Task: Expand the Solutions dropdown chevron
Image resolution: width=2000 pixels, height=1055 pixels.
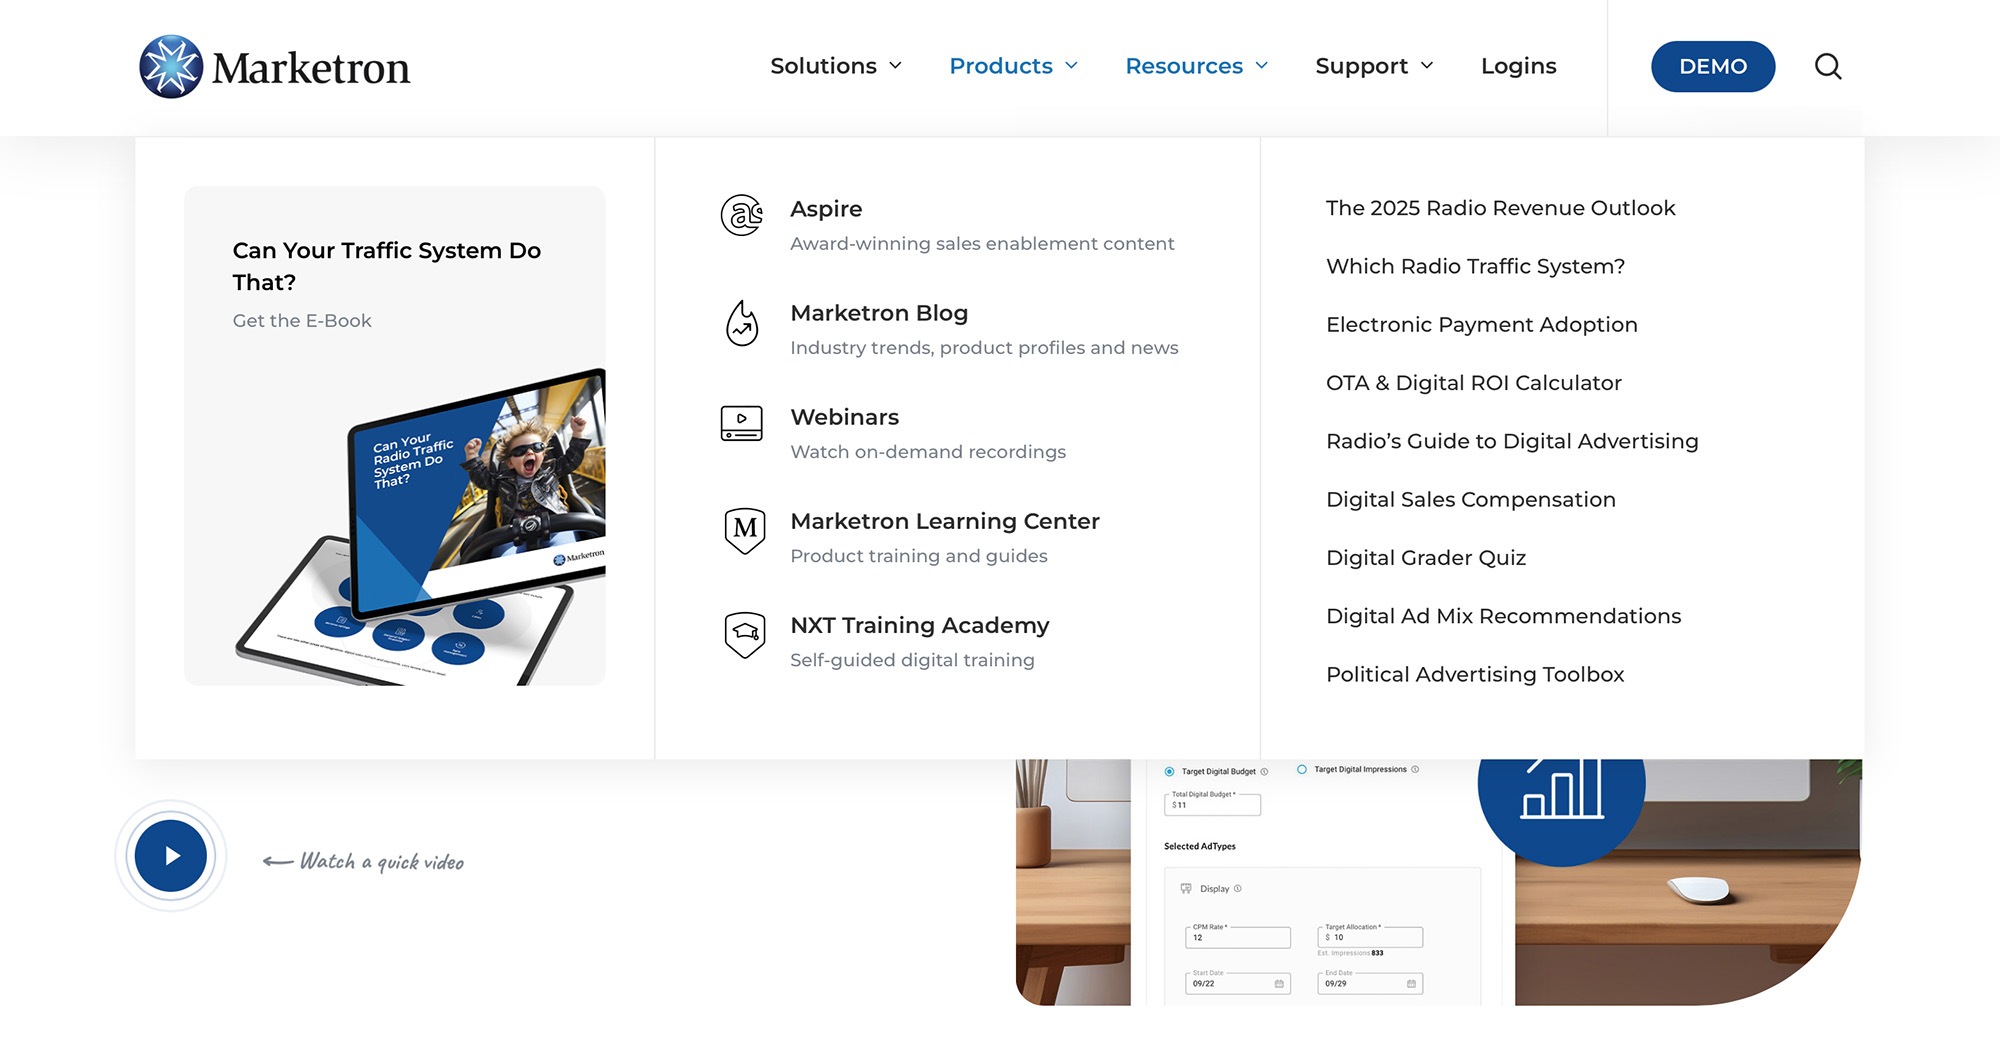Action: click(896, 66)
